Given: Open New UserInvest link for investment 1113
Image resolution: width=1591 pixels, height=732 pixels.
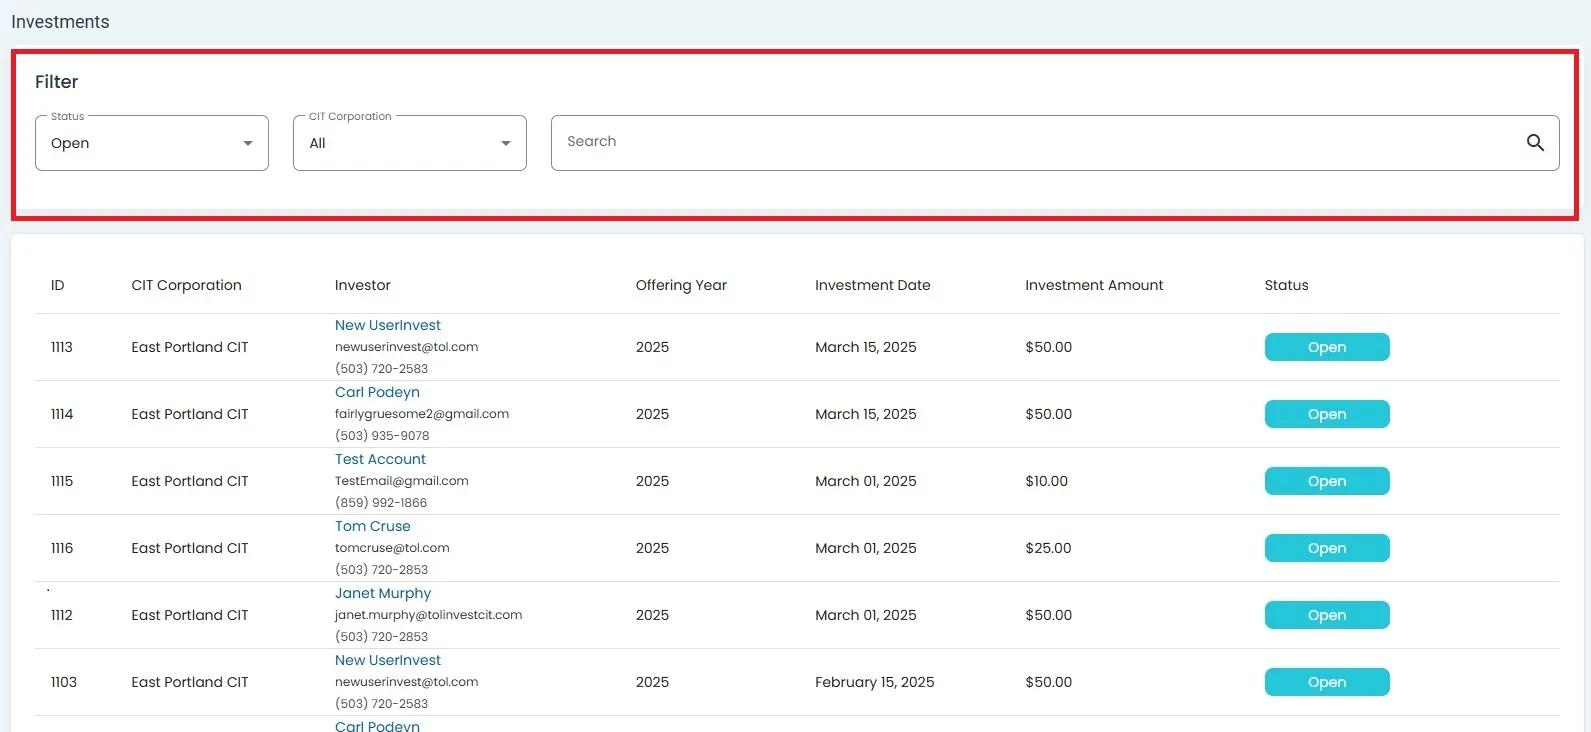Looking at the screenshot, I should [387, 325].
